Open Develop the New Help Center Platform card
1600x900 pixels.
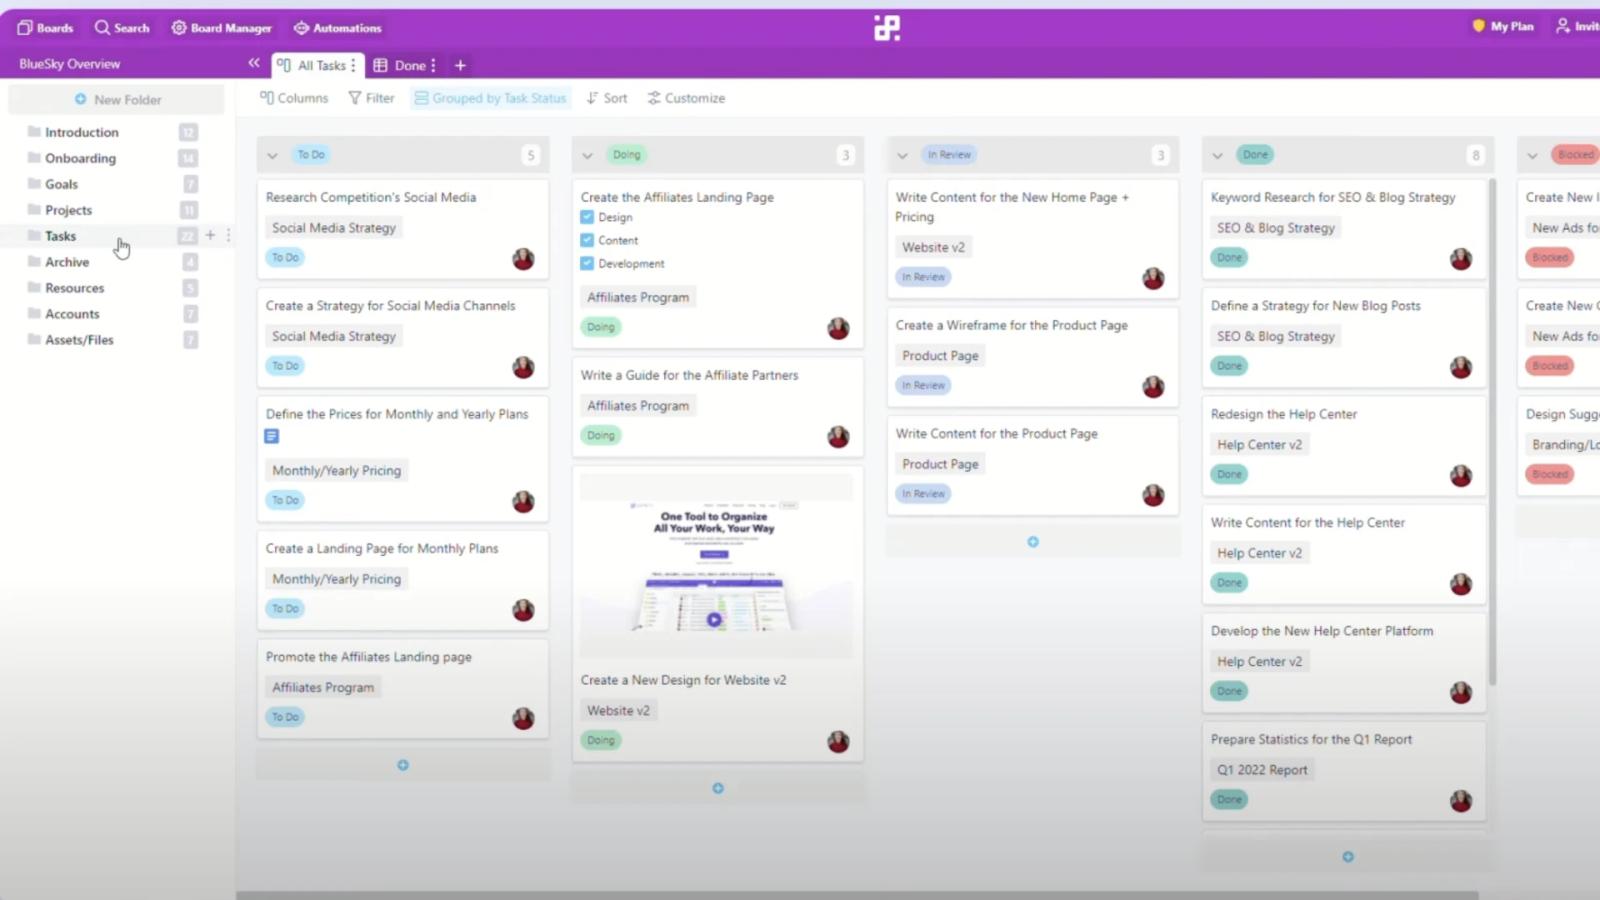tap(1322, 631)
